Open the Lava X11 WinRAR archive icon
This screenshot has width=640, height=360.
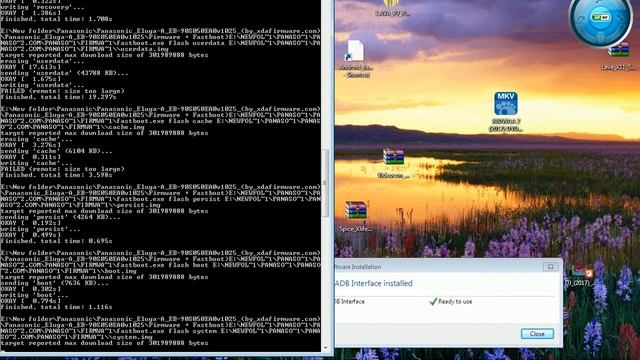pos(619,50)
